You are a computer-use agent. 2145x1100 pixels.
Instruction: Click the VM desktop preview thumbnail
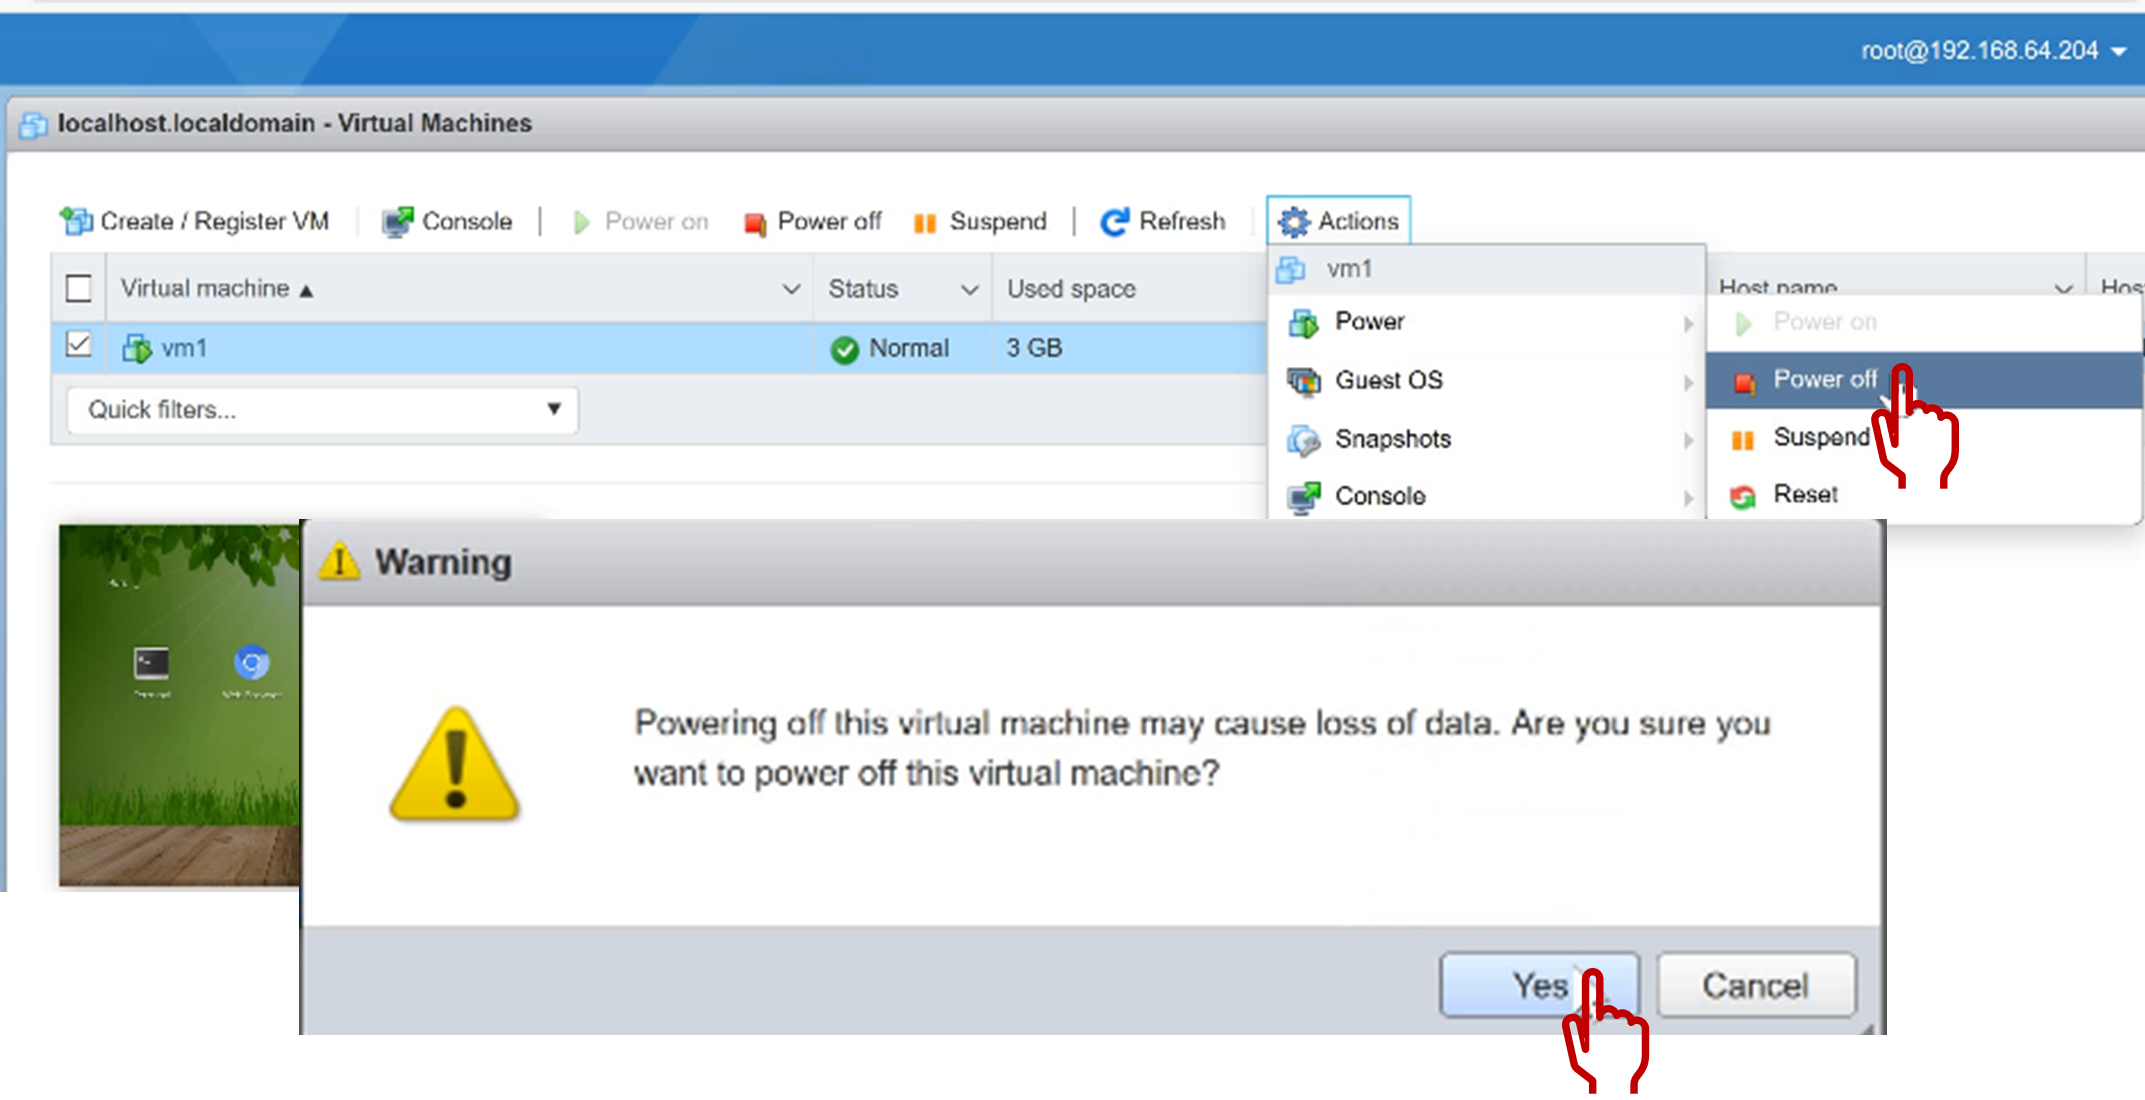179,705
